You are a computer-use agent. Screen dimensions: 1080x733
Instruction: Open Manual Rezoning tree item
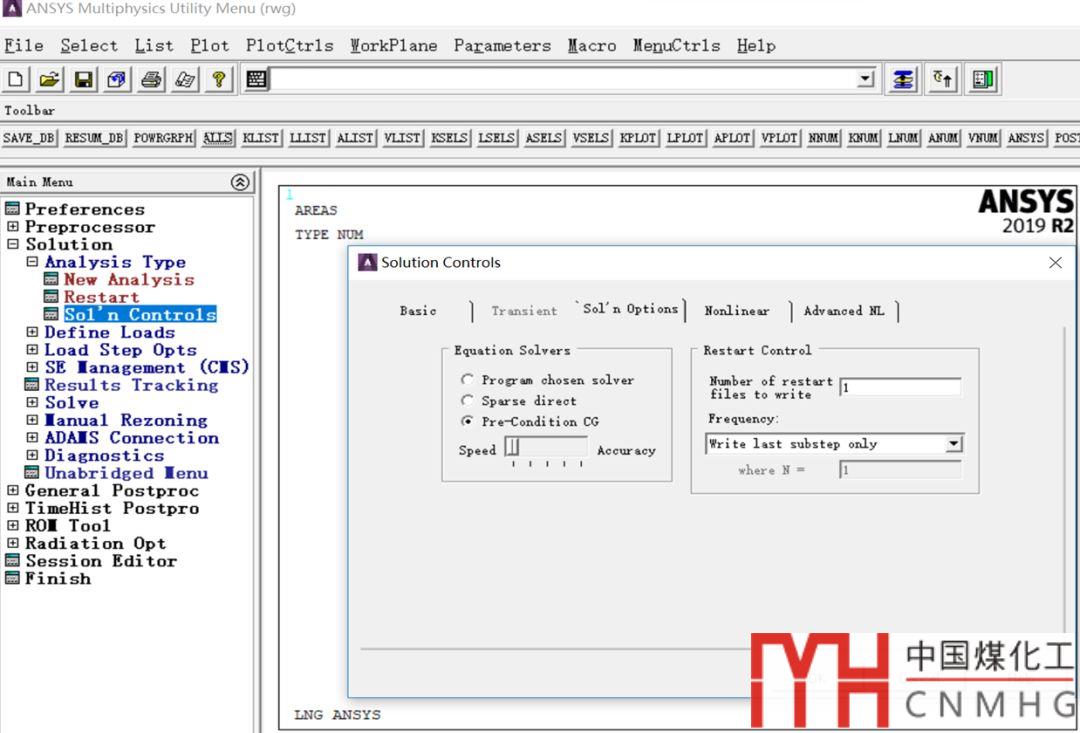[x=126, y=420]
